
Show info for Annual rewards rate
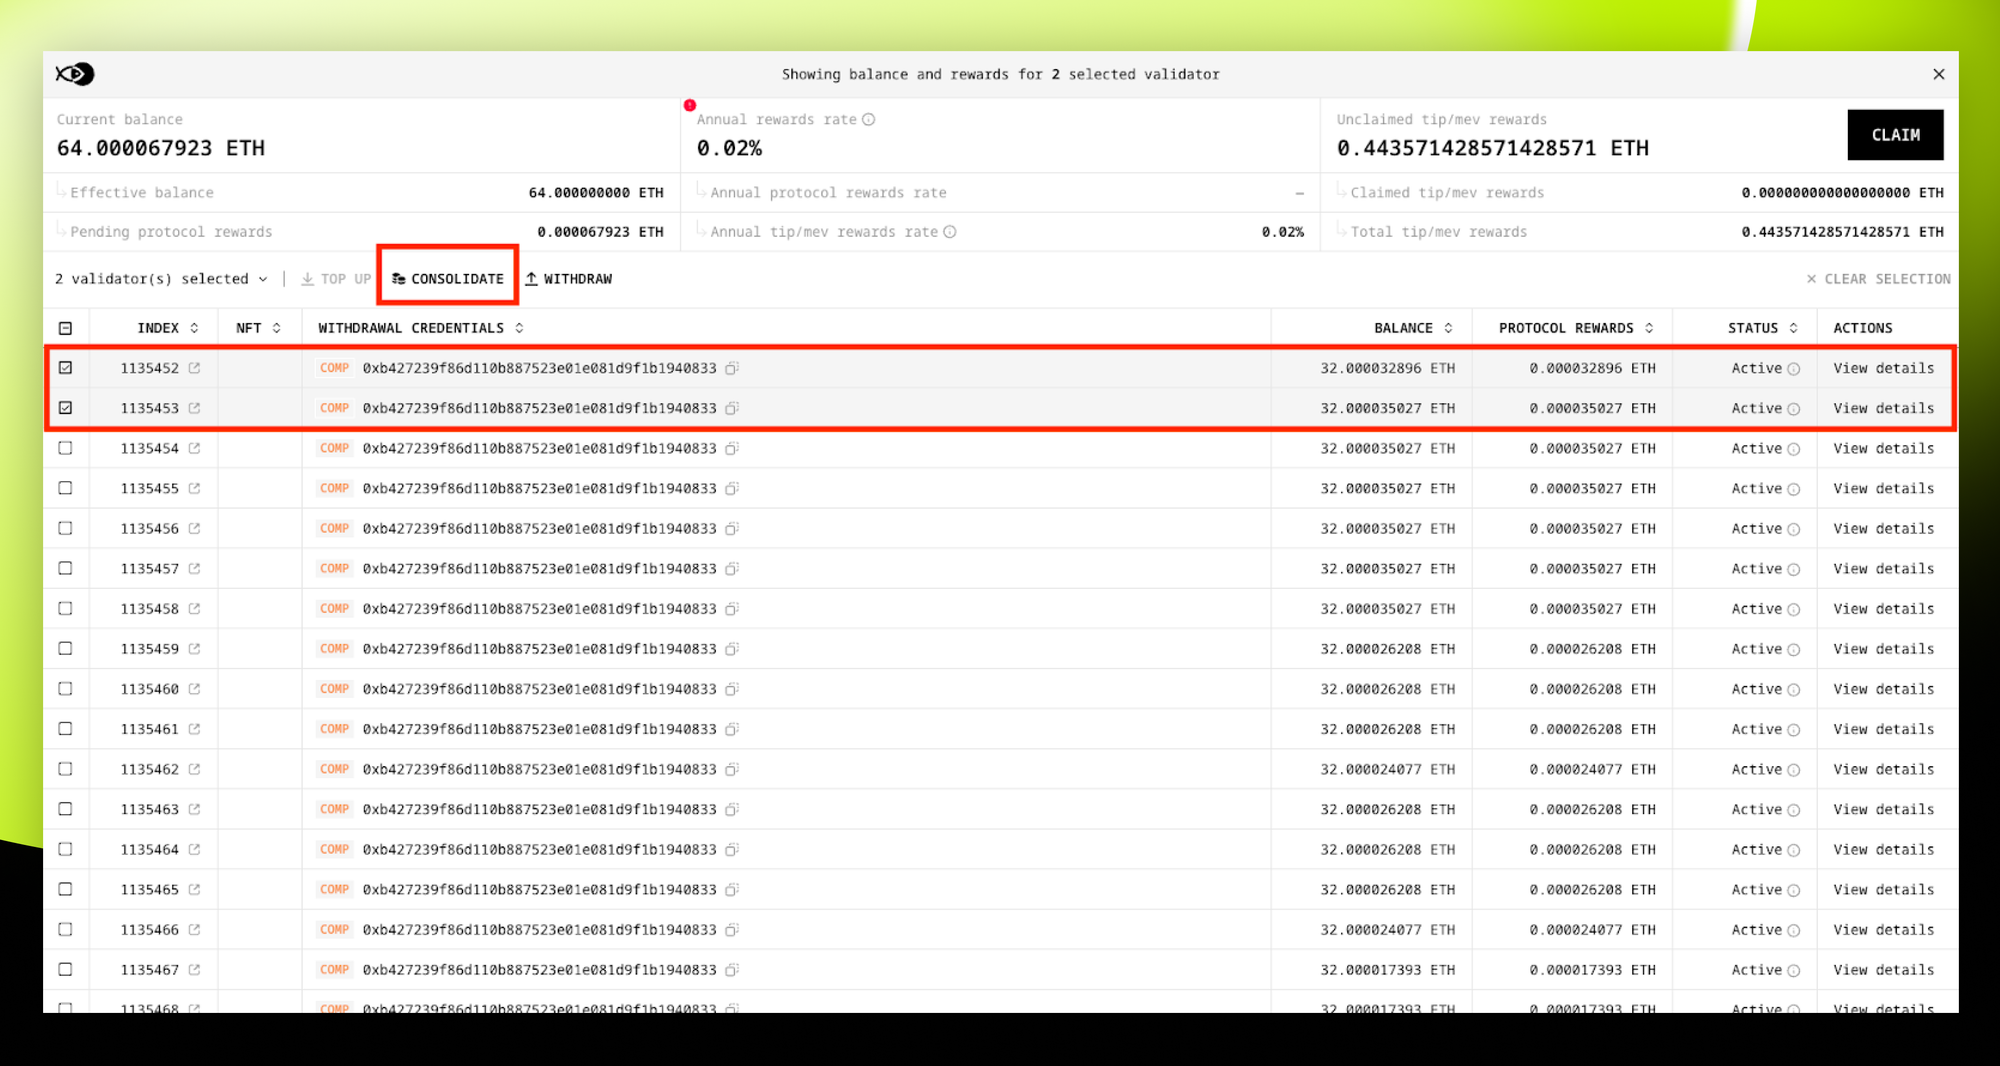[x=869, y=120]
